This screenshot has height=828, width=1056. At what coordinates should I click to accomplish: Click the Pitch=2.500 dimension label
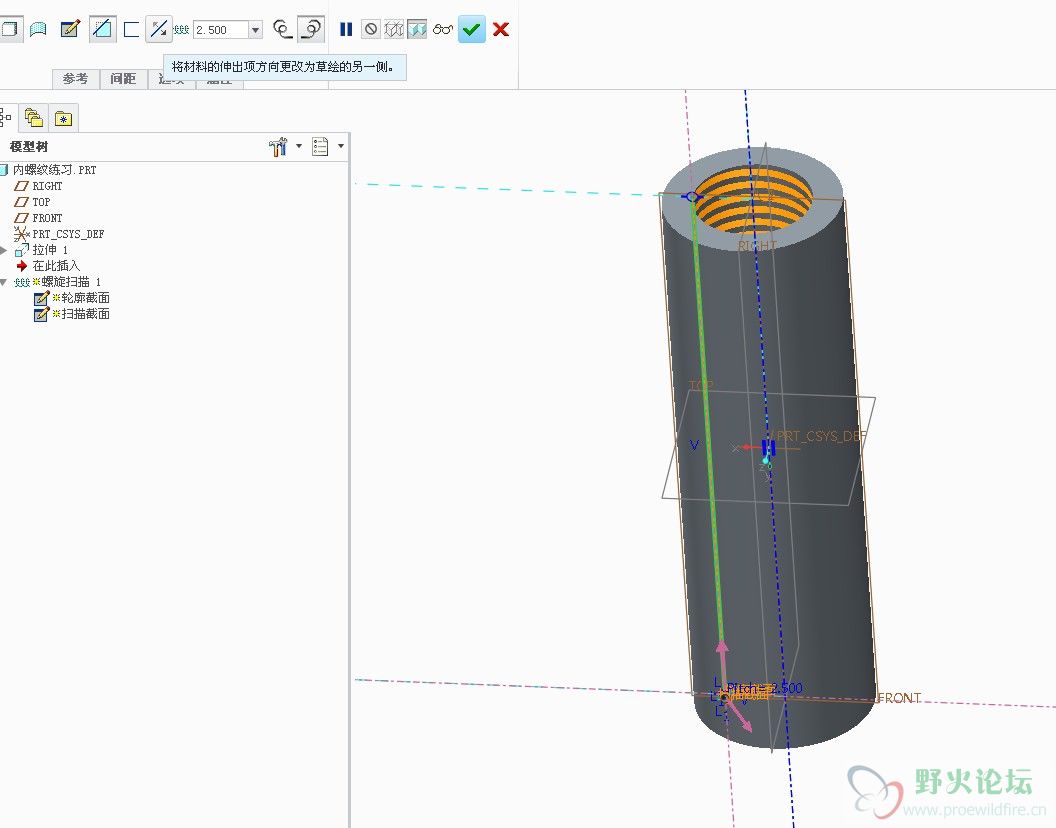click(x=764, y=688)
